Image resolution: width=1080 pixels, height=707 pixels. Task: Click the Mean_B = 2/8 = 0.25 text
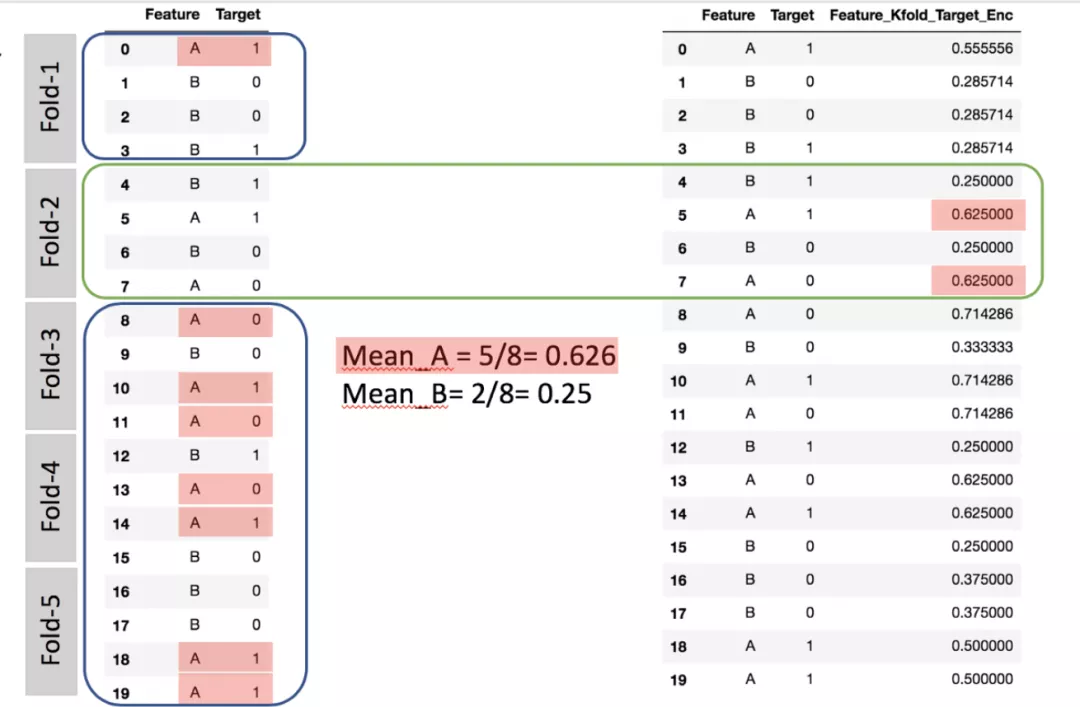(466, 393)
